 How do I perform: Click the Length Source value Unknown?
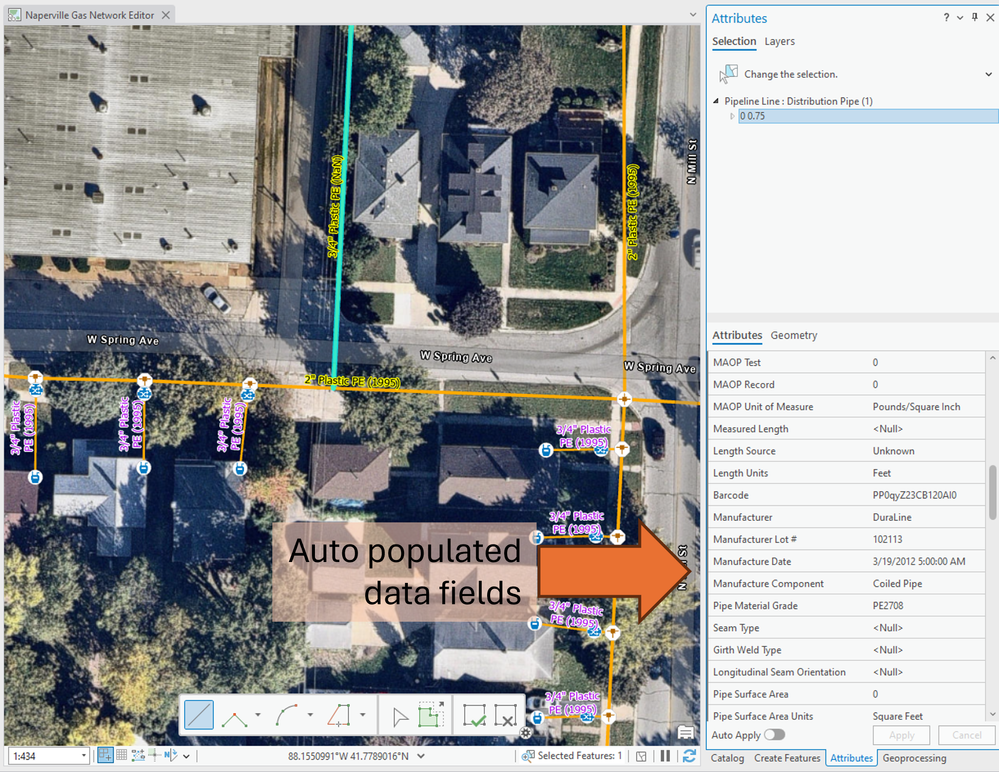click(893, 451)
